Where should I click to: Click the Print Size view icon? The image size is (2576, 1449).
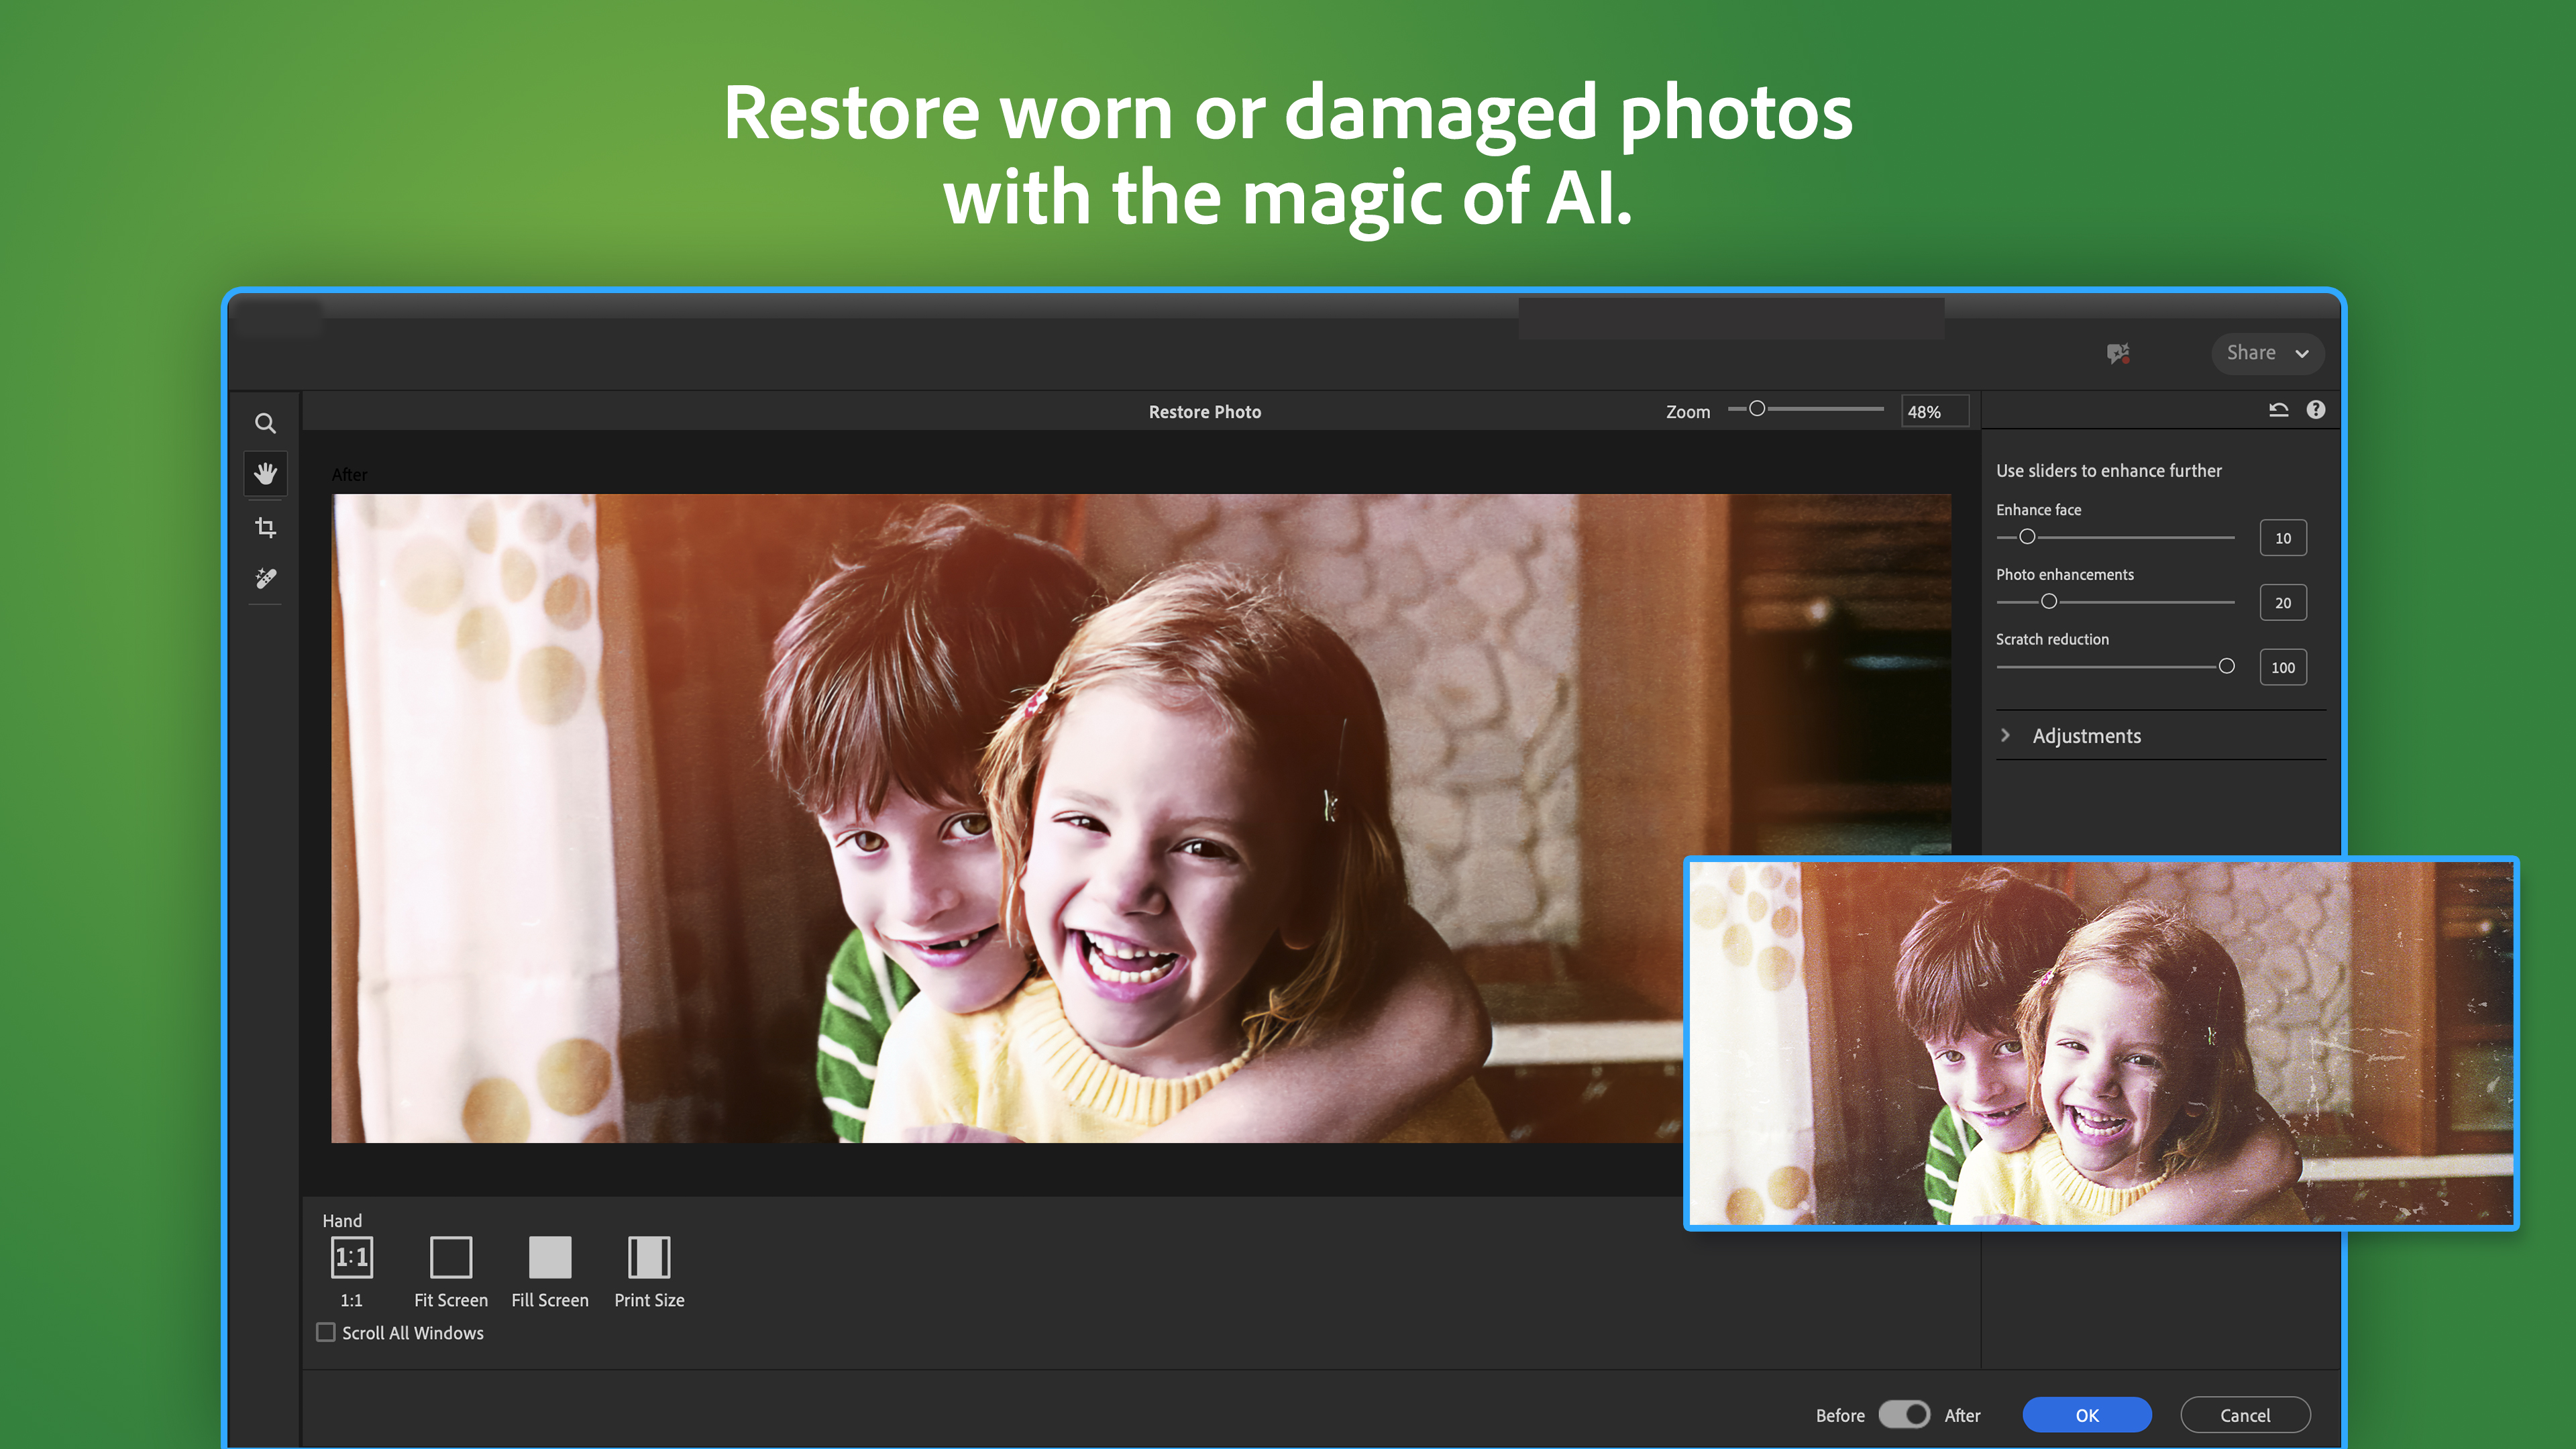click(x=648, y=1259)
